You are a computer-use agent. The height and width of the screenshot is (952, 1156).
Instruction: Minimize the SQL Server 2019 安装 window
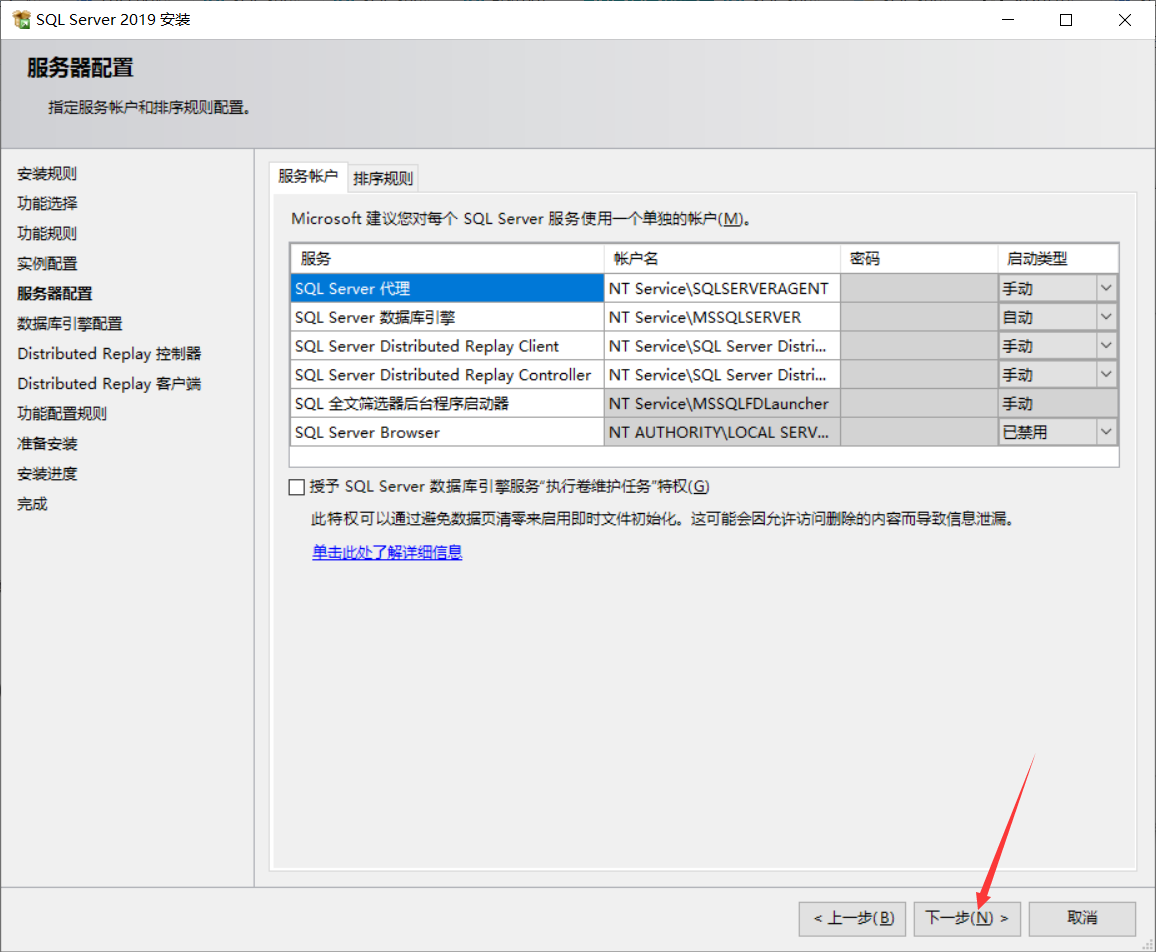1008,20
